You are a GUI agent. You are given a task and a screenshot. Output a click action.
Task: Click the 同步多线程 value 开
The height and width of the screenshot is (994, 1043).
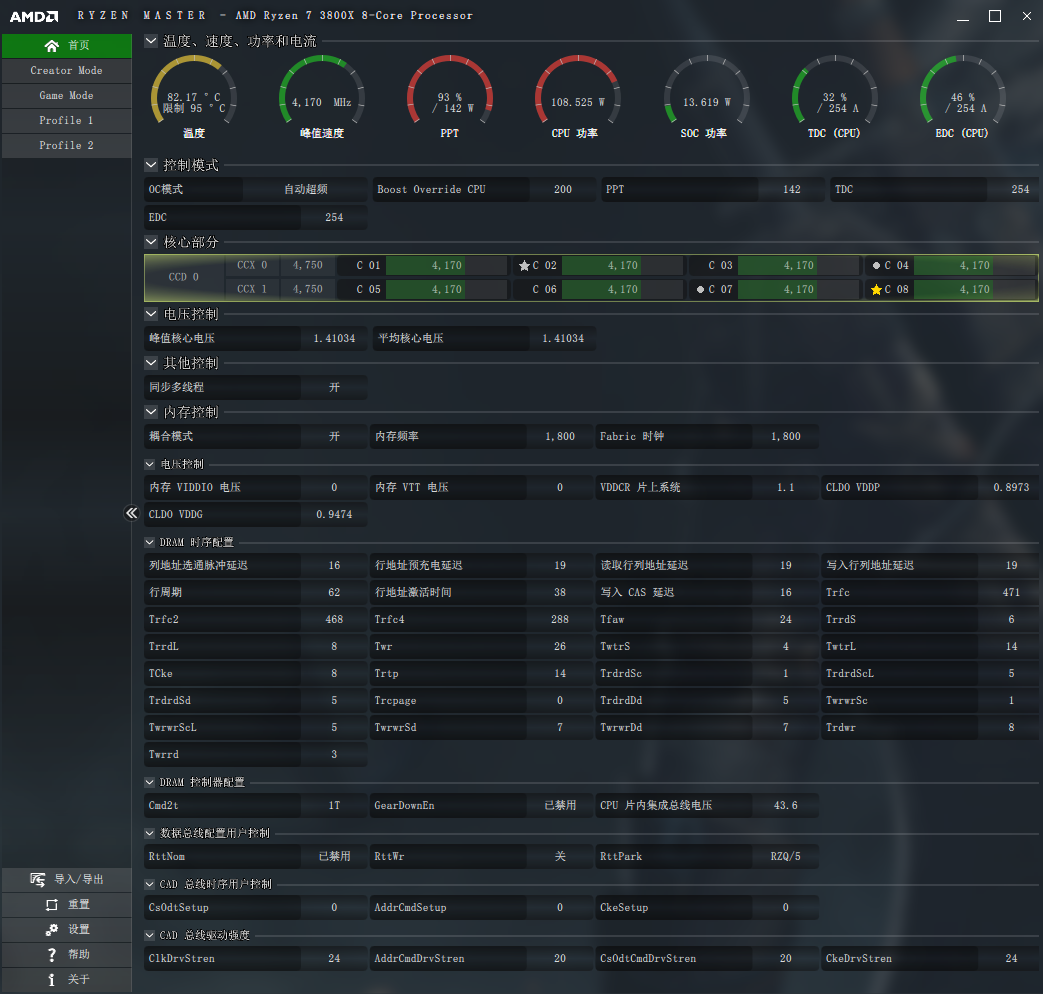click(334, 387)
